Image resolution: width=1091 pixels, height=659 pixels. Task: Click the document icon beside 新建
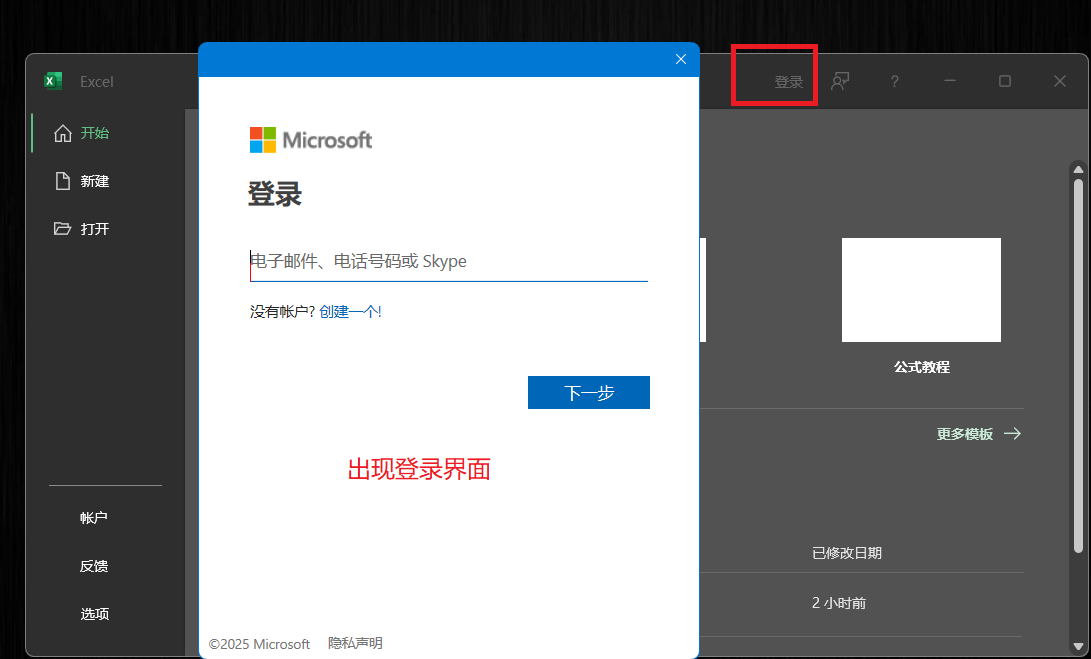pyautogui.click(x=63, y=181)
